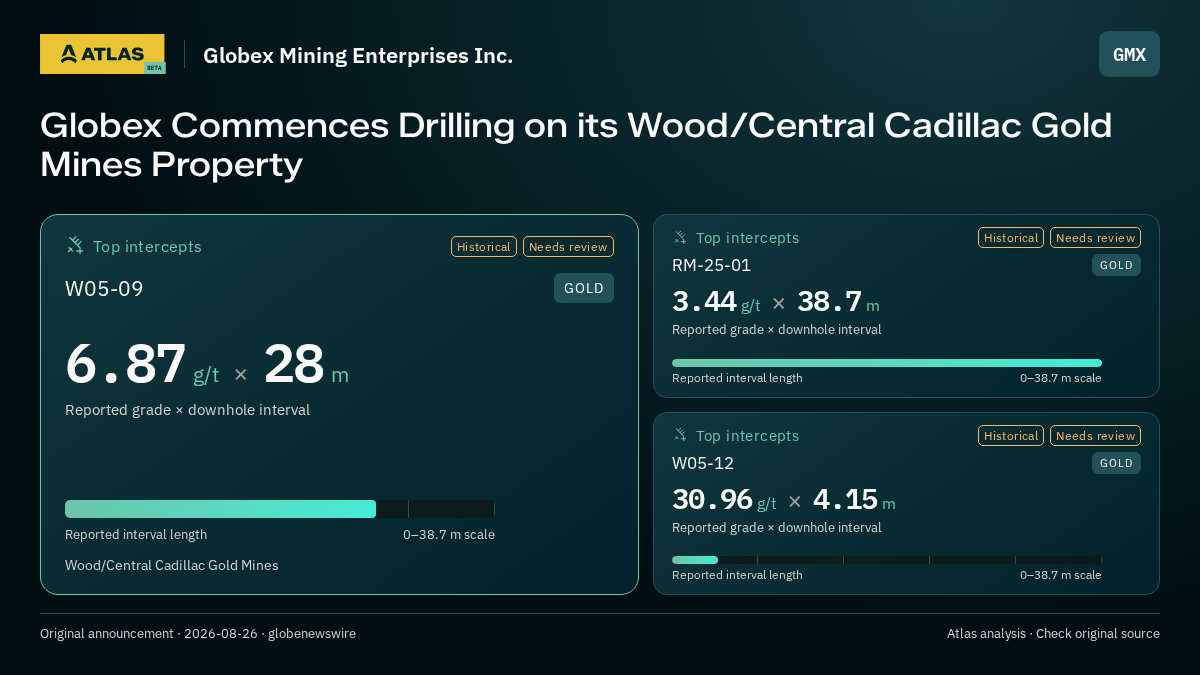Click the drill icon in the W05-12 card

(x=680, y=435)
